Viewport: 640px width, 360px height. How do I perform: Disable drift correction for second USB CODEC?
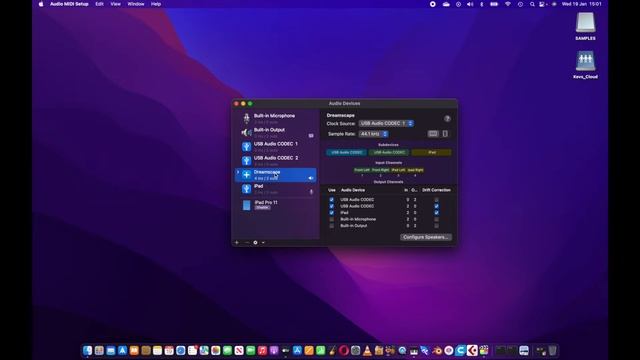point(436,206)
